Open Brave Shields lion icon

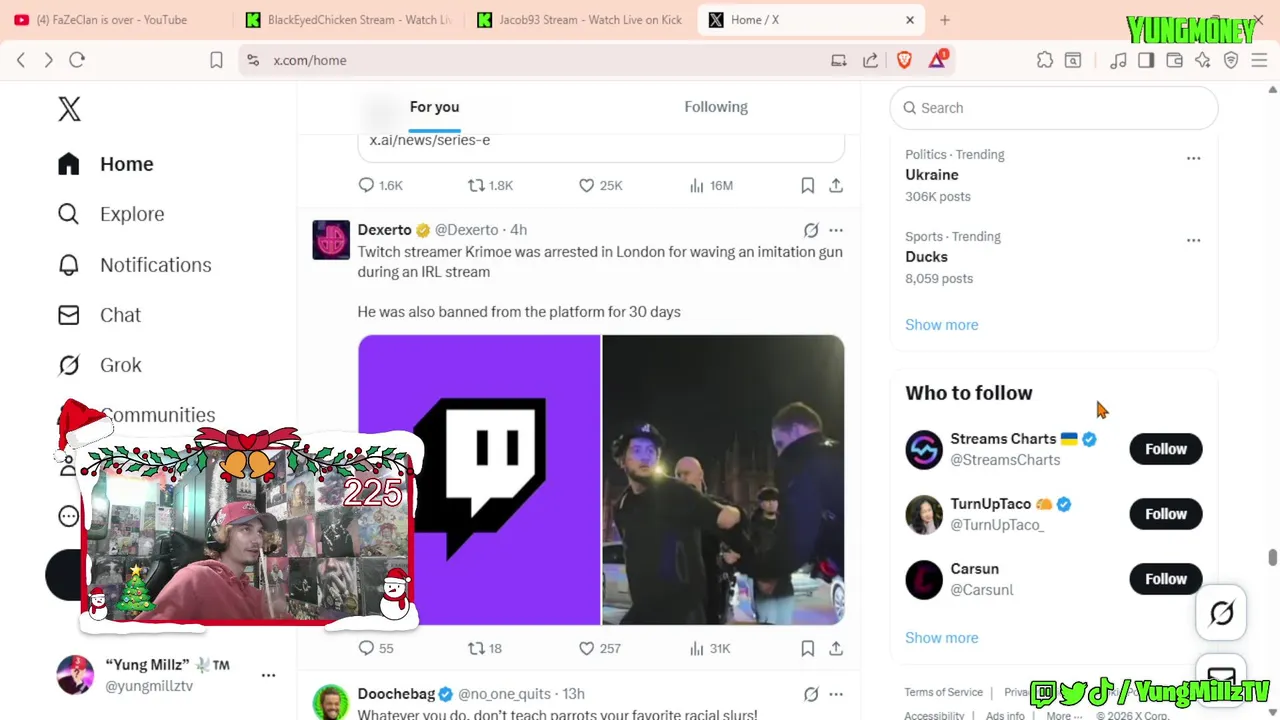(x=905, y=60)
